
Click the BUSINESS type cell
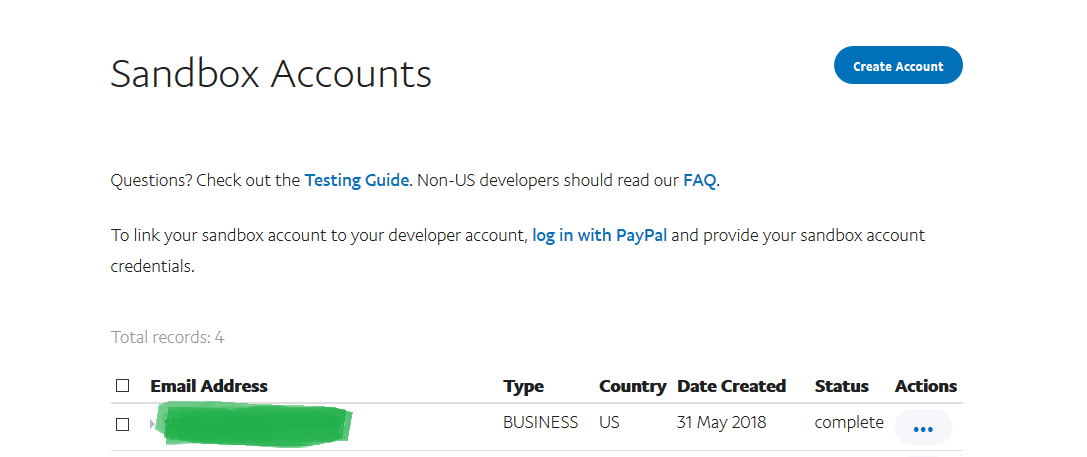[x=540, y=423]
